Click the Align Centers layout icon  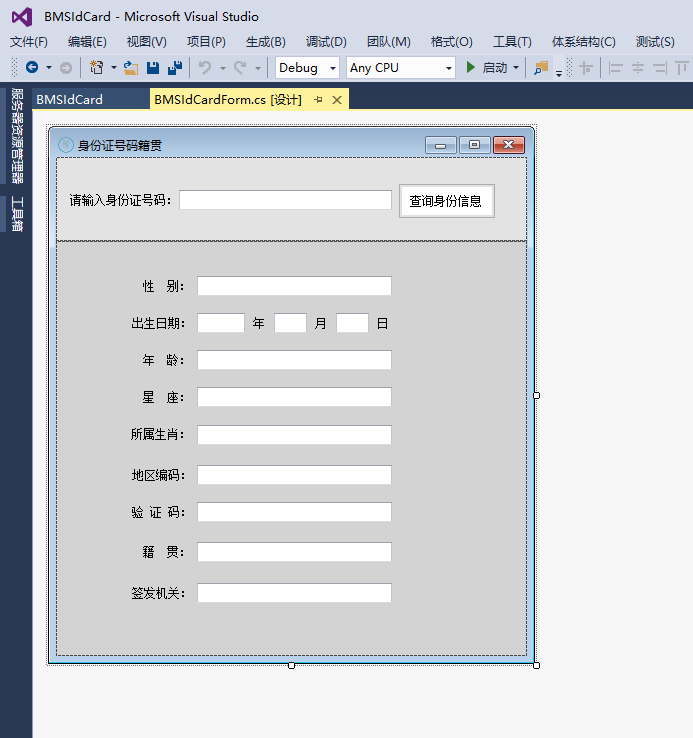(x=637, y=68)
